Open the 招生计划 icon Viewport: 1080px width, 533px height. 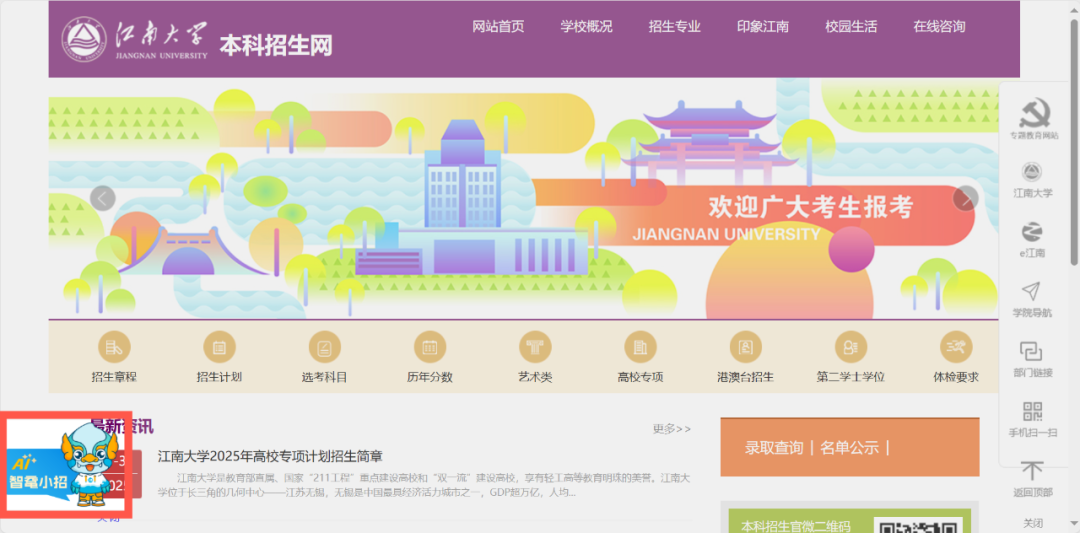219,347
